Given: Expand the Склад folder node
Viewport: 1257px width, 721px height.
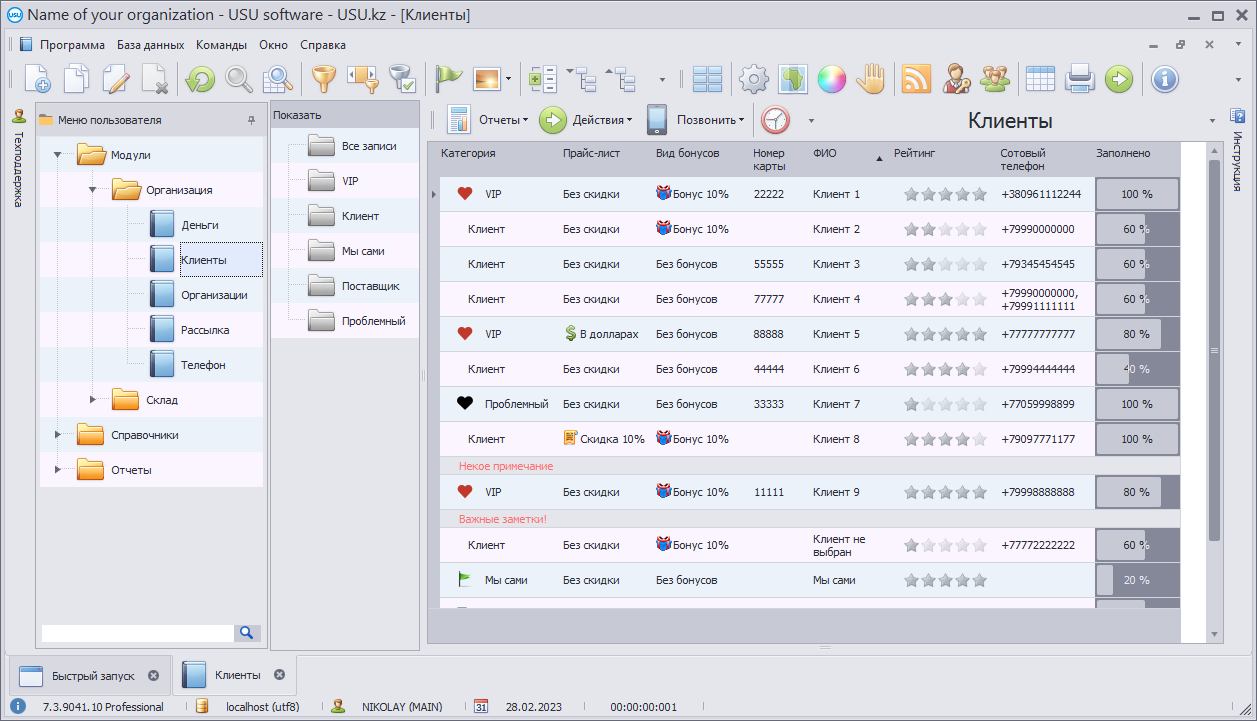Looking at the screenshot, I should (93, 400).
